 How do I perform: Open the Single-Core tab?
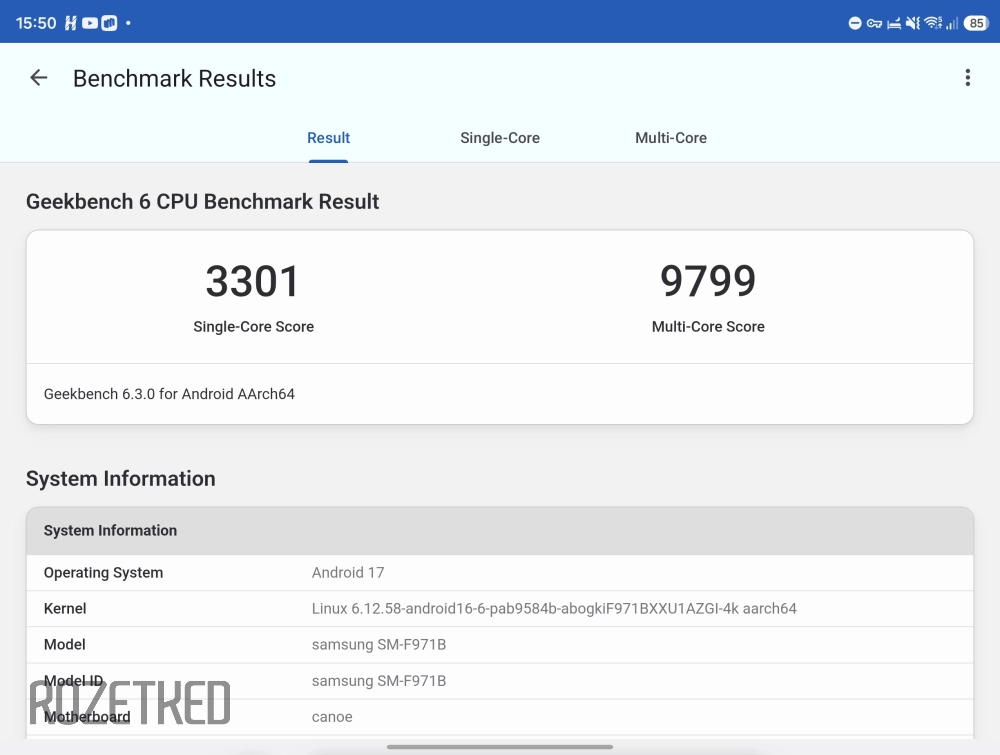500,138
